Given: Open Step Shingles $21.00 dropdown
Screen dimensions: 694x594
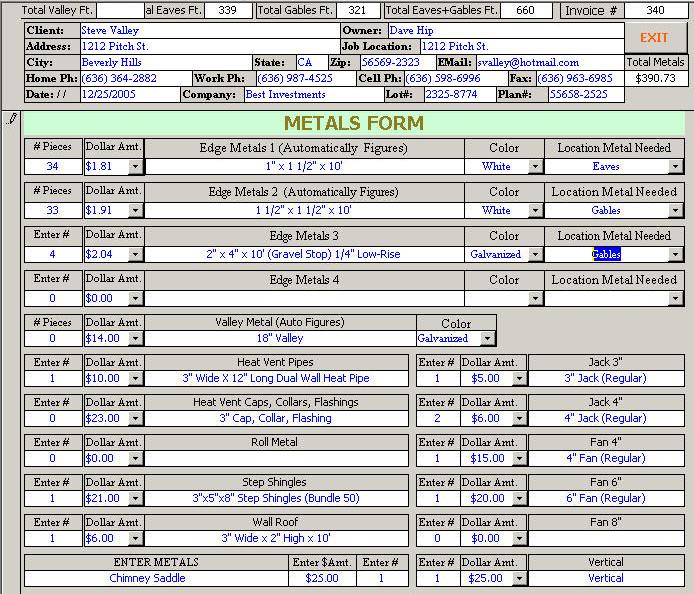Looking at the screenshot, I should [x=135, y=498].
